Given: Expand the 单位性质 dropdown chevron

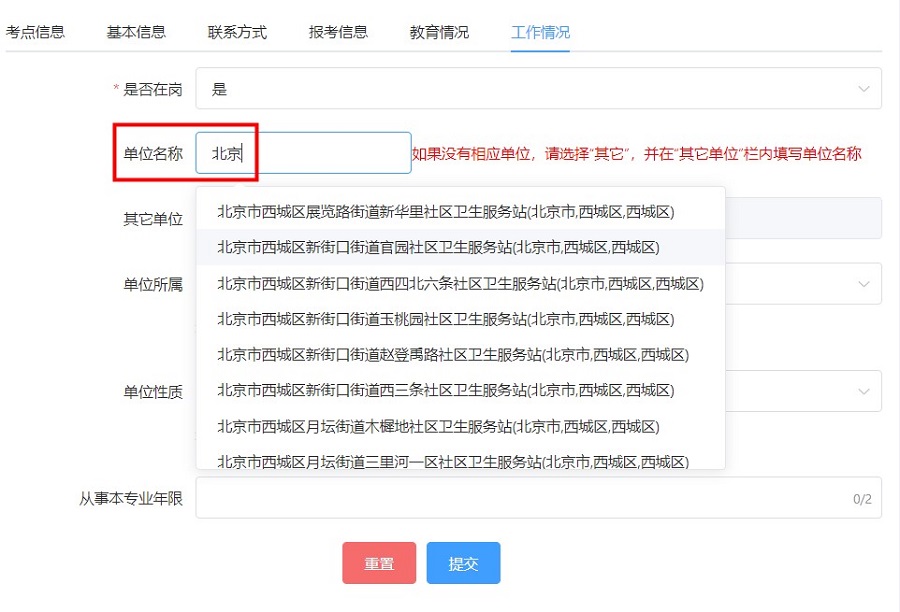Looking at the screenshot, I should click(x=863, y=392).
